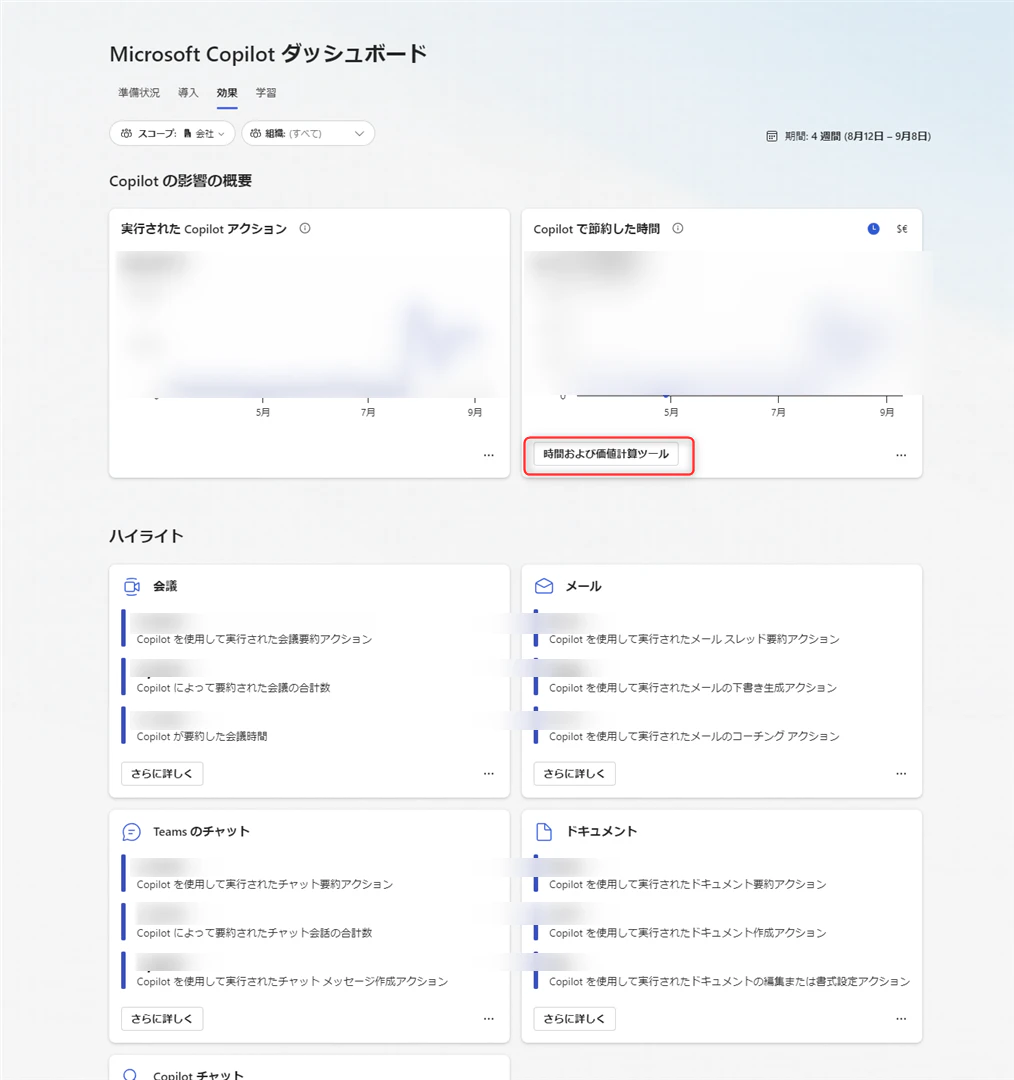Open the 組織 (すべて) dropdown
Screen dimensions: 1014x1080
click(x=308, y=134)
